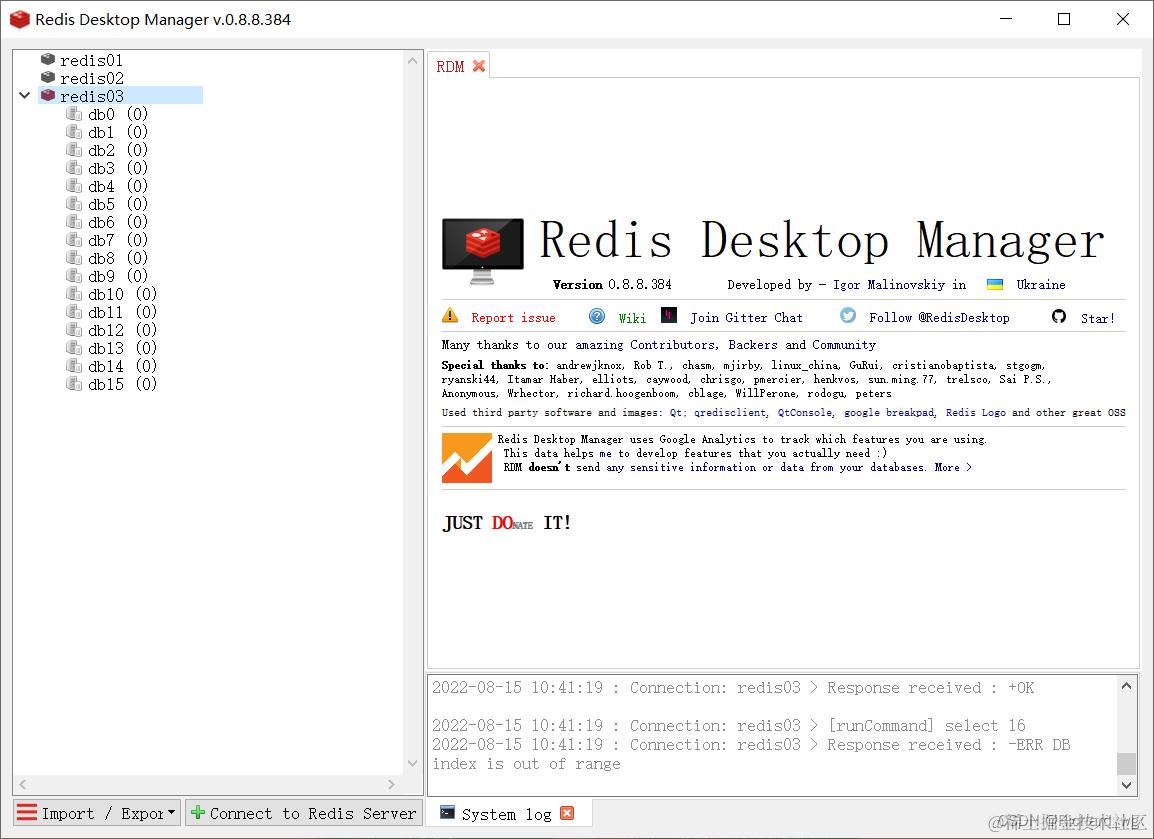Open the Report issue link
Screen dimensions: 1154x839
[513, 318]
